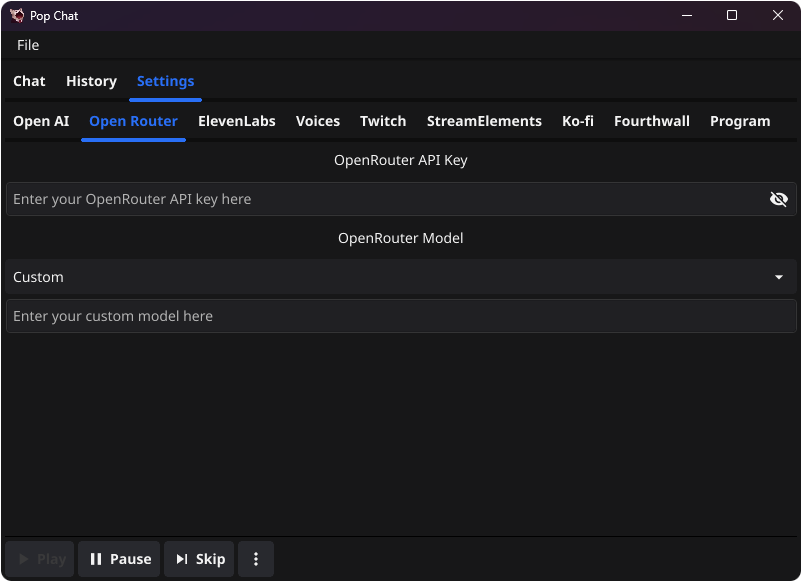Viewport: 802px width, 582px height.
Task: Select the ElevenLabs settings tab
Action: click(x=236, y=120)
